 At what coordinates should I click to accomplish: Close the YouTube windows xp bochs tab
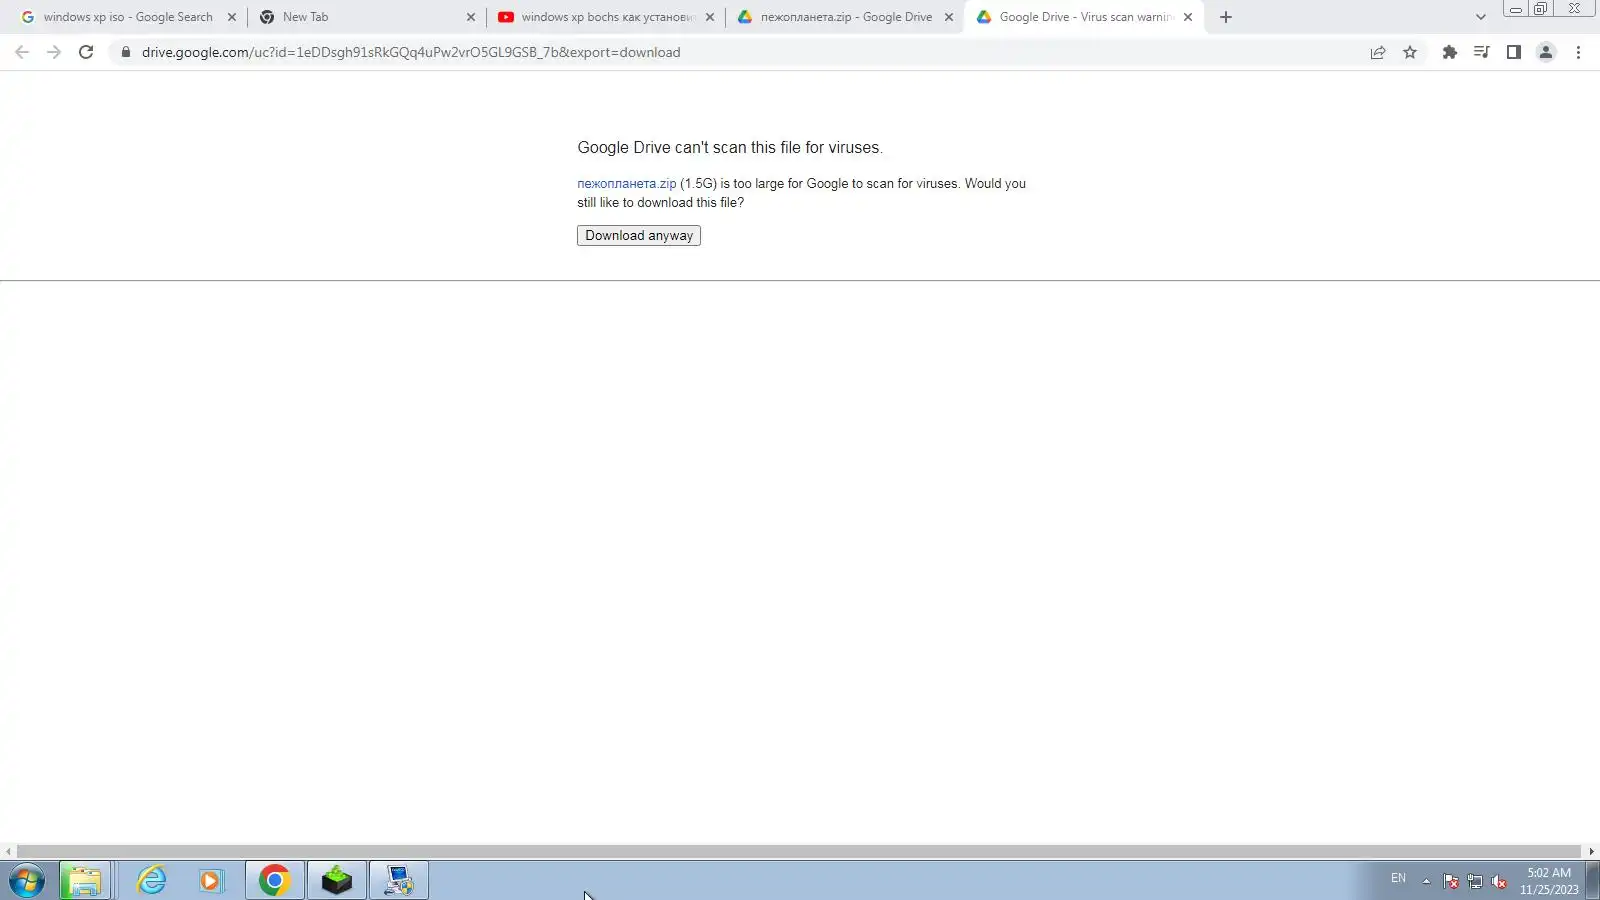click(x=710, y=17)
